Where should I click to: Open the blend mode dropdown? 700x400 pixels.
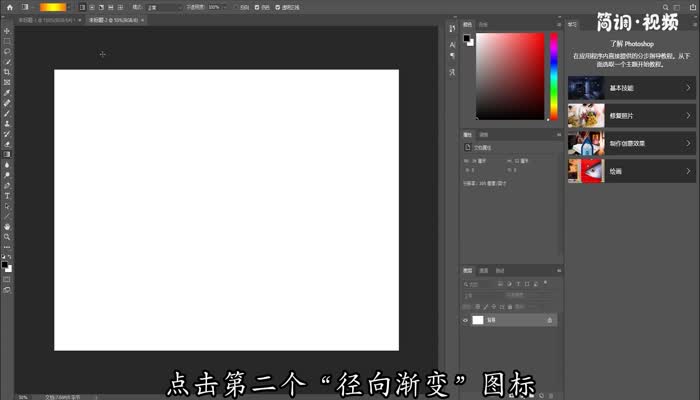pos(163,7)
